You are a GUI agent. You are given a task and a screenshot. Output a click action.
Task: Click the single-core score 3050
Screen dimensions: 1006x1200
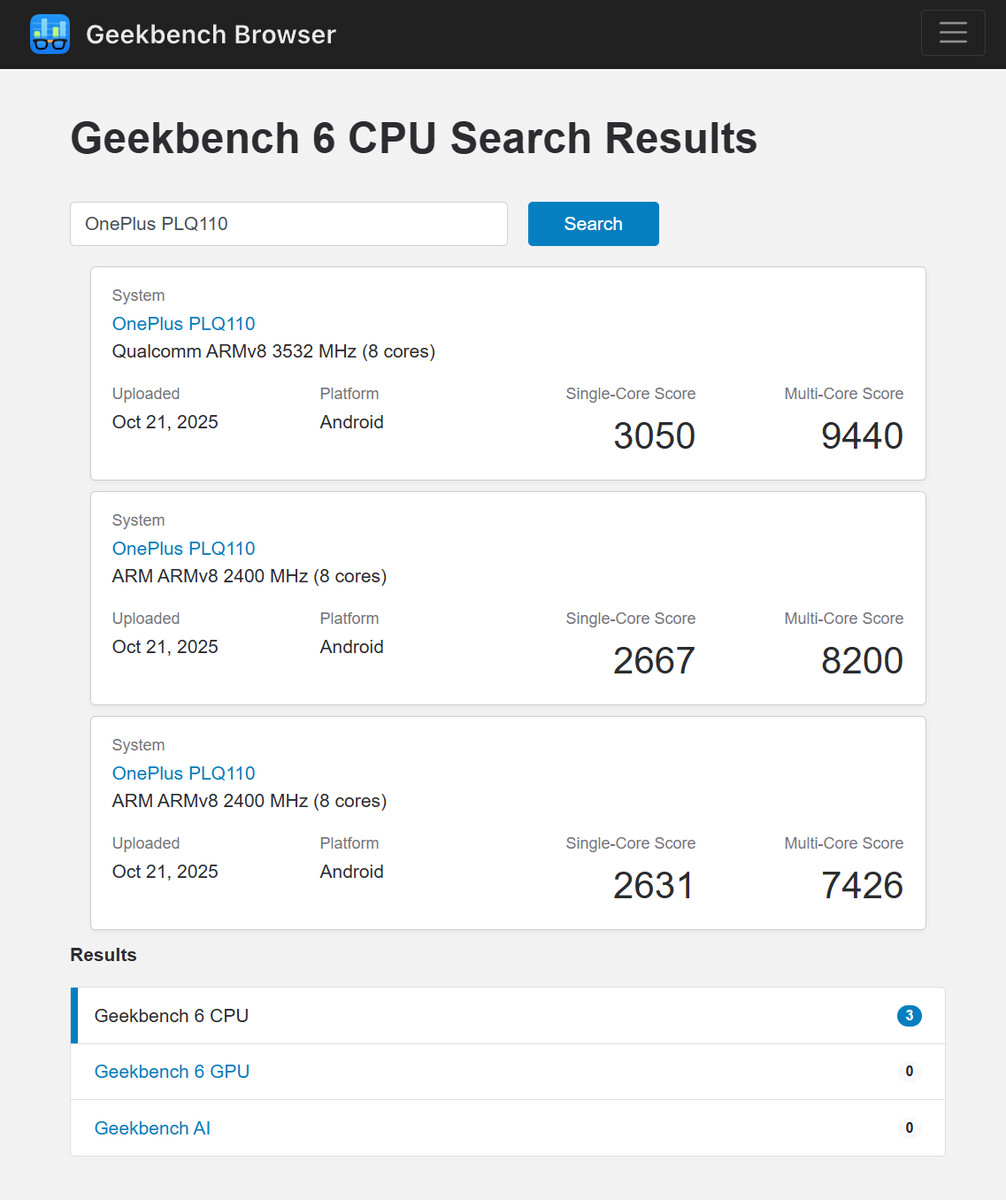(x=654, y=436)
